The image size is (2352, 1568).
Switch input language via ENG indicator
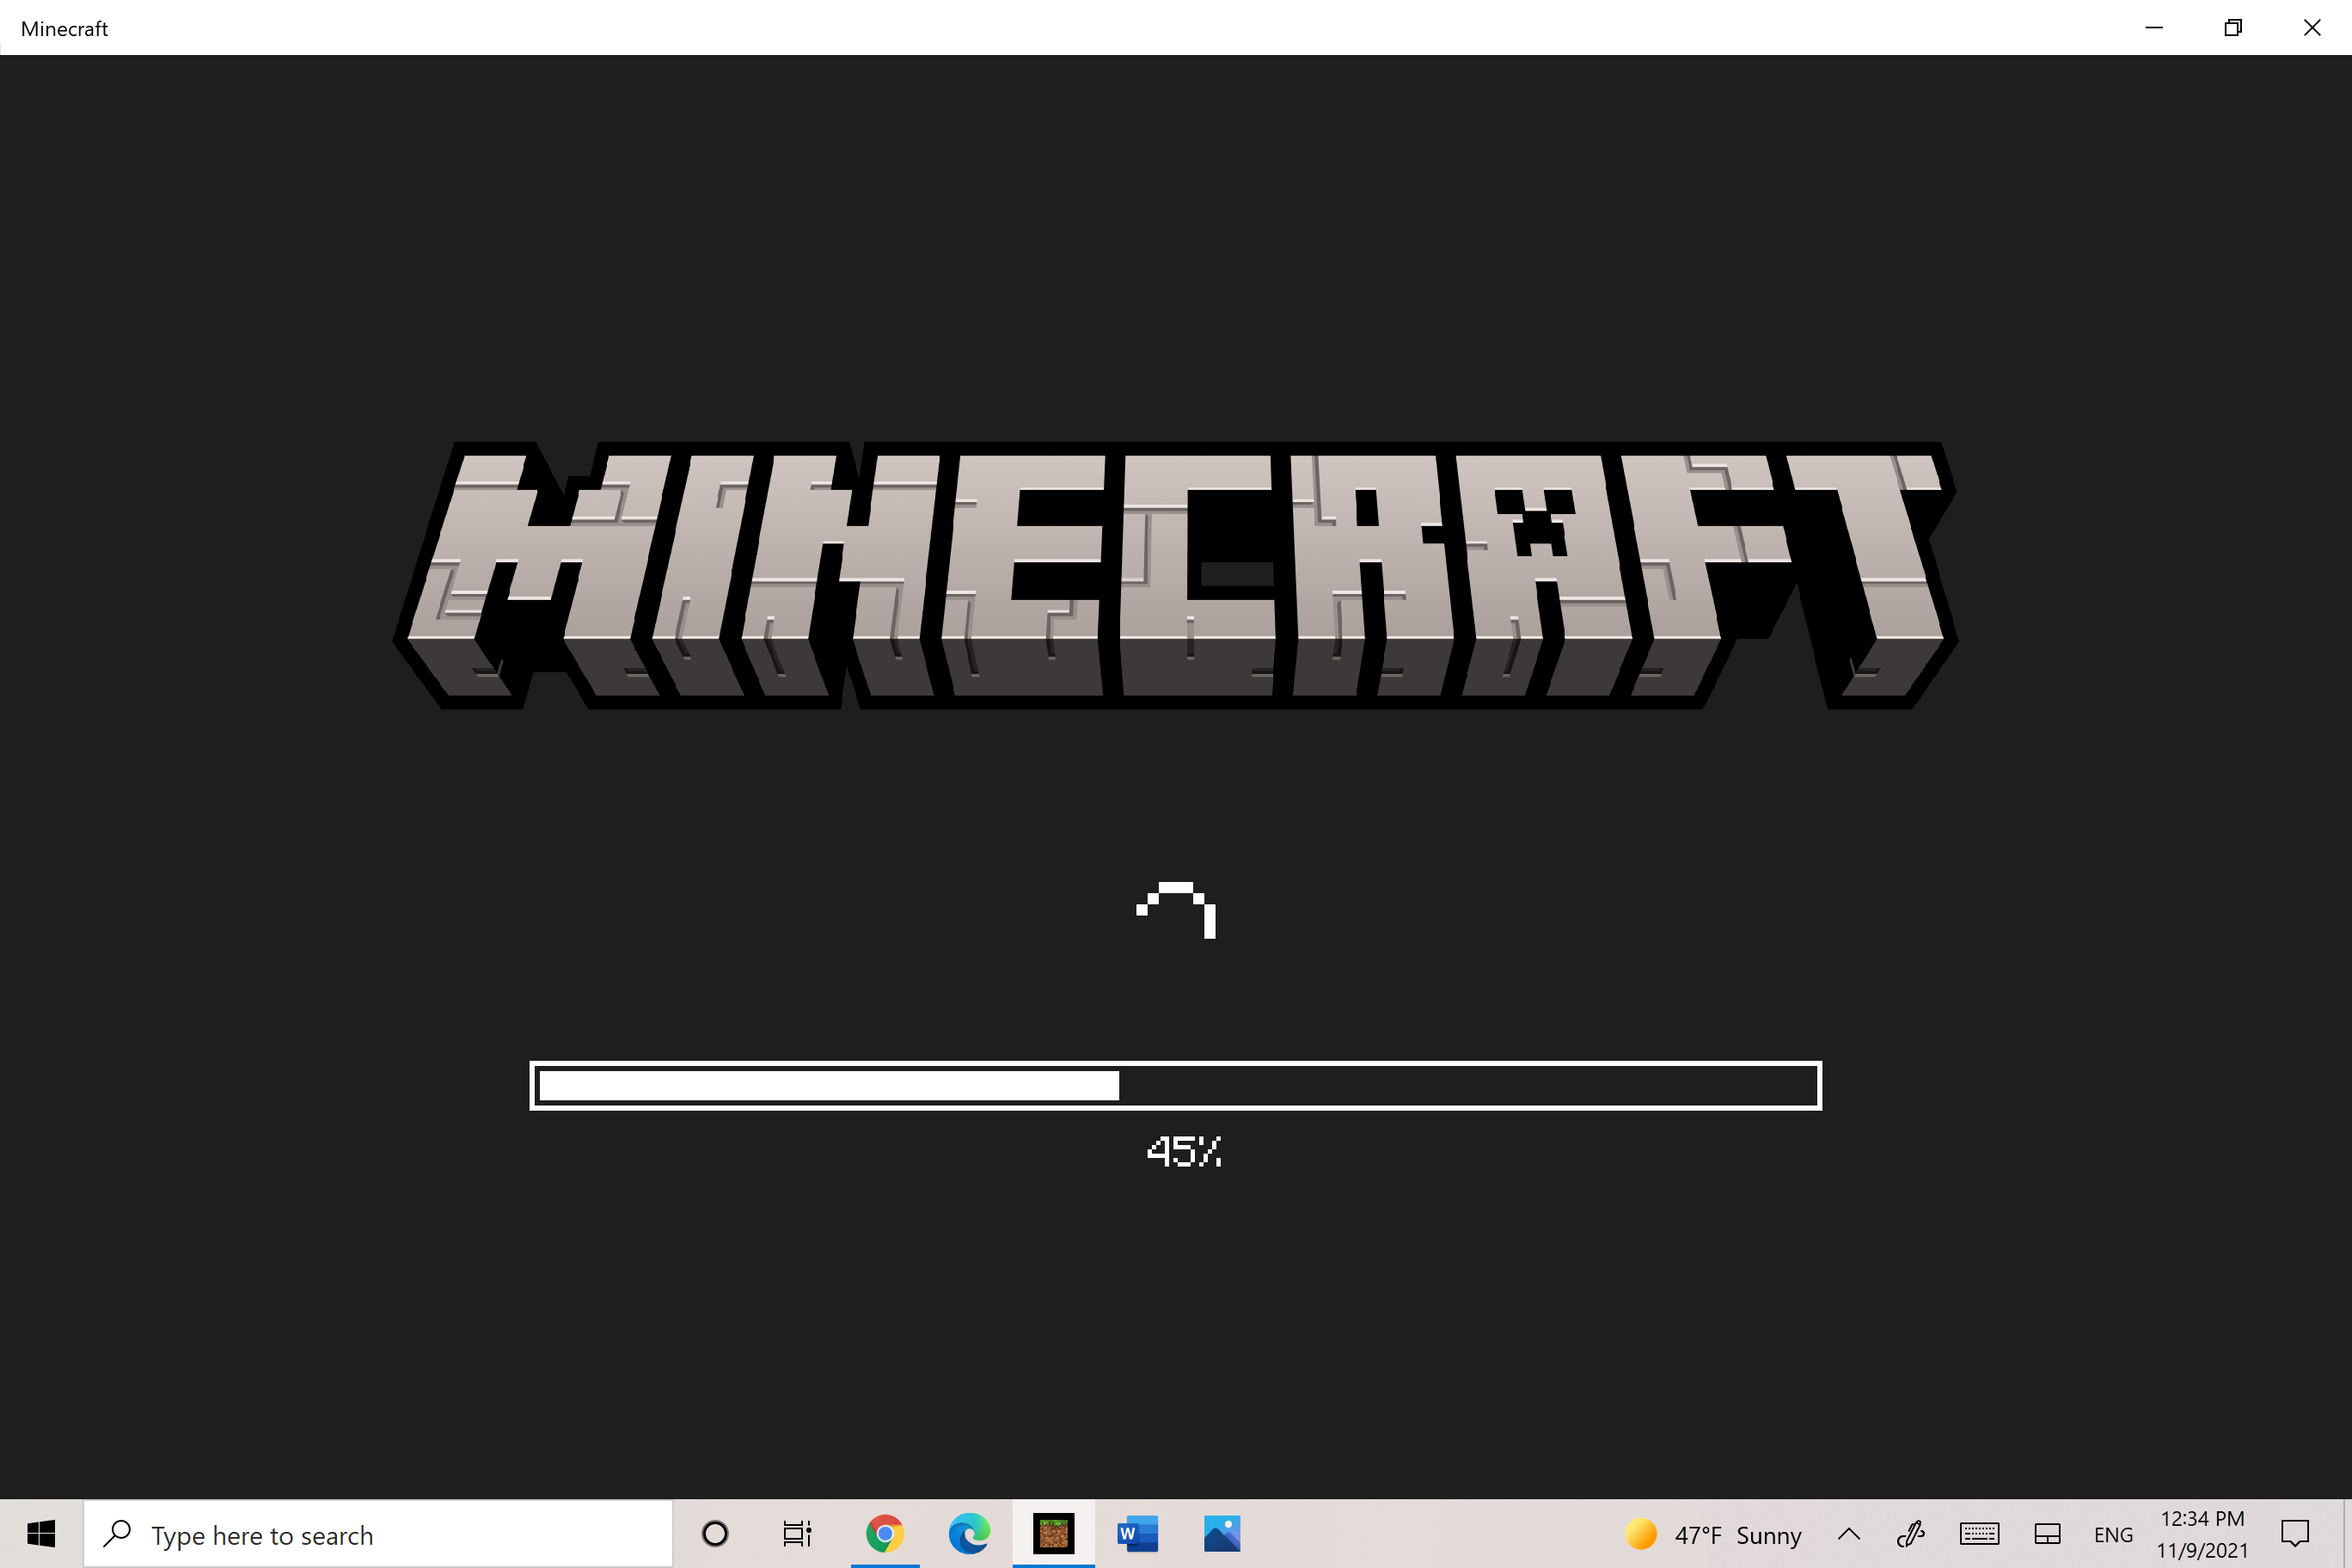pos(2113,1534)
